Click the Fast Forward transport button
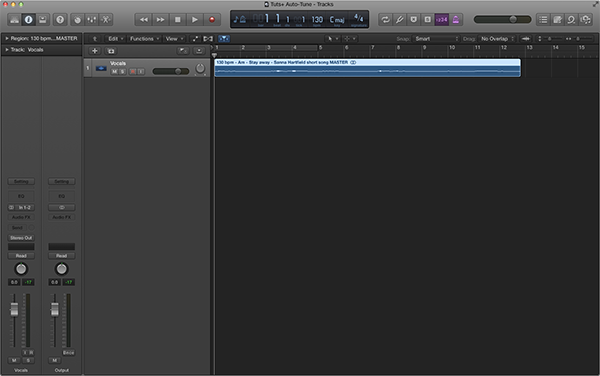 (160, 20)
